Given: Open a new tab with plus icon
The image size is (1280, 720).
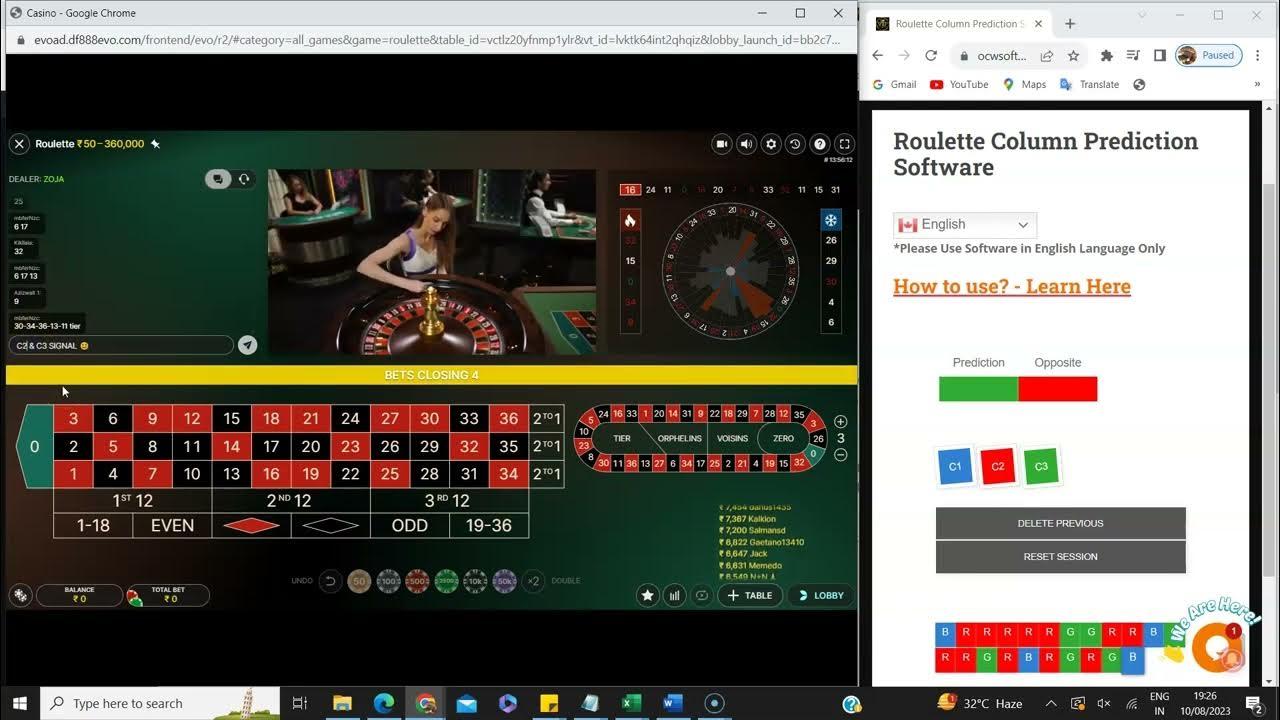Looking at the screenshot, I should click(1069, 24).
